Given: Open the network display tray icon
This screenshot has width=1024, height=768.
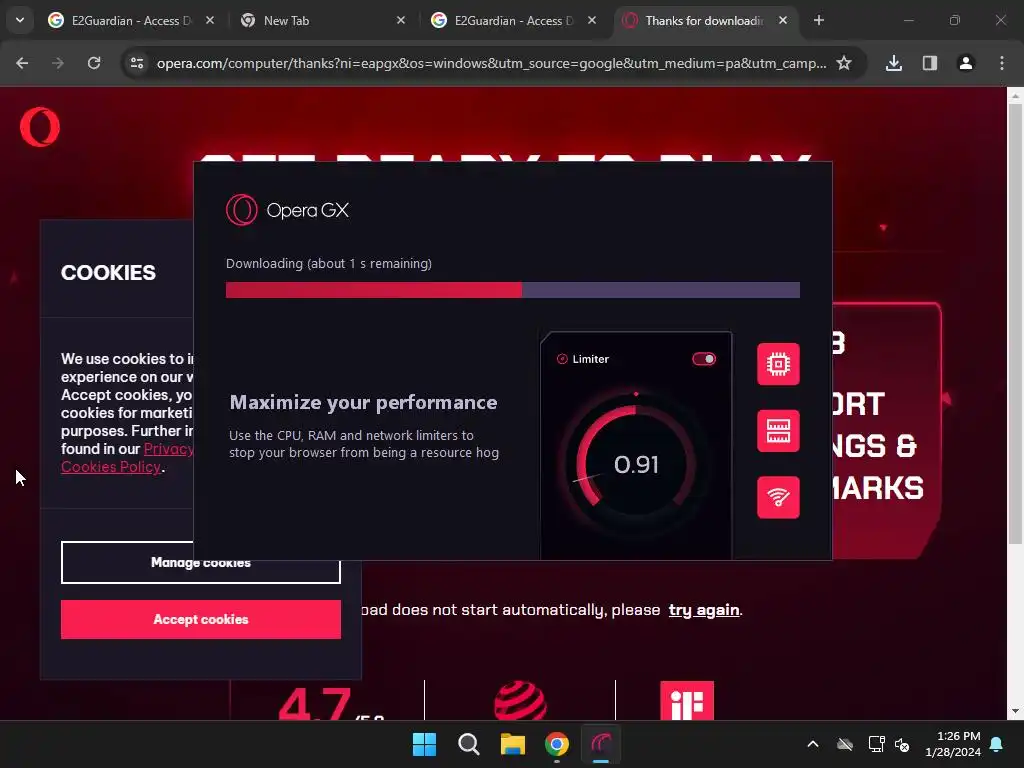Looking at the screenshot, I should tap(876, 744).
